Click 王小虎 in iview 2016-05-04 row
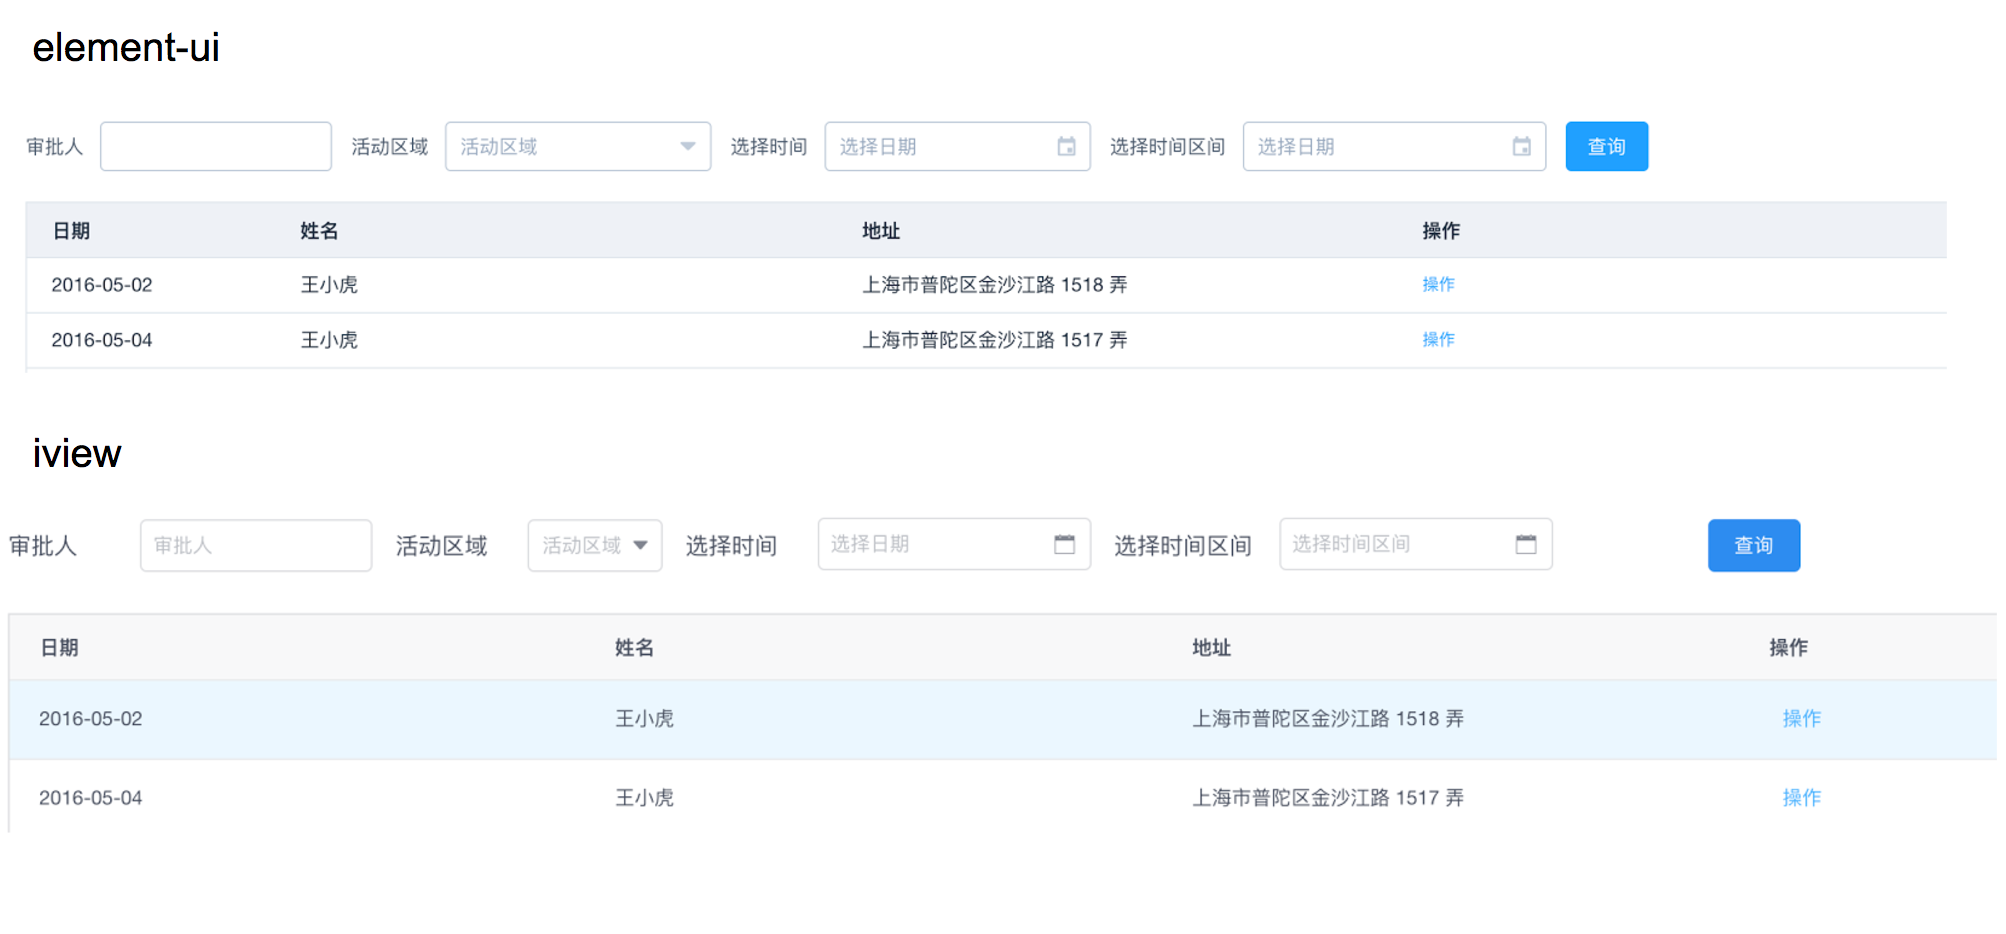2006x934 pixels. point(644,797)
